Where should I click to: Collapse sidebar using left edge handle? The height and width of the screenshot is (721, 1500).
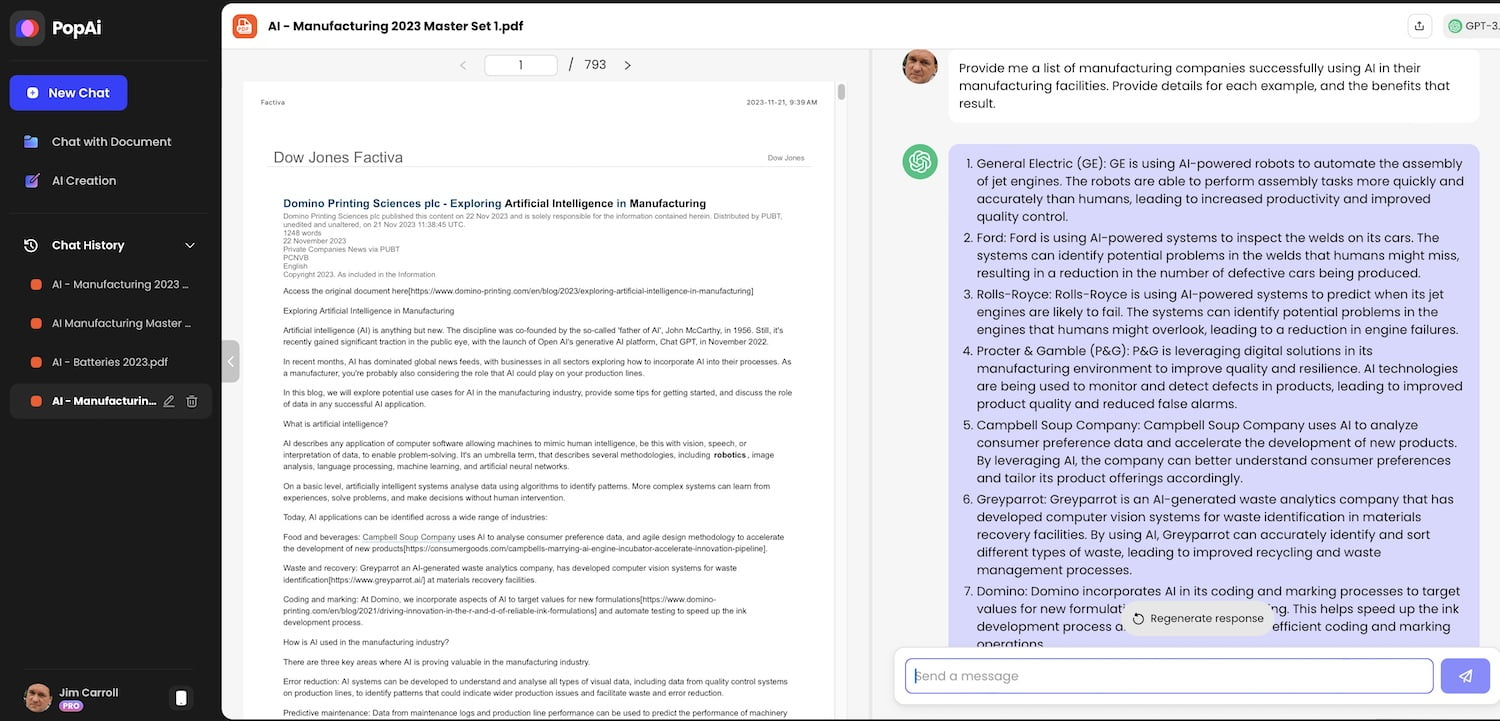click(231, 361)
